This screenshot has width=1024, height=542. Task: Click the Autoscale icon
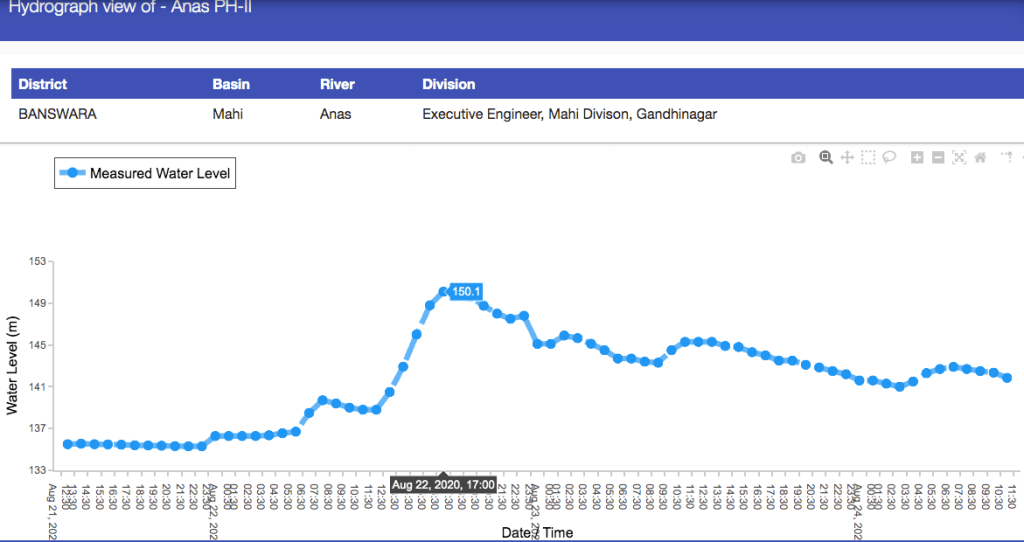pos(959,157)
